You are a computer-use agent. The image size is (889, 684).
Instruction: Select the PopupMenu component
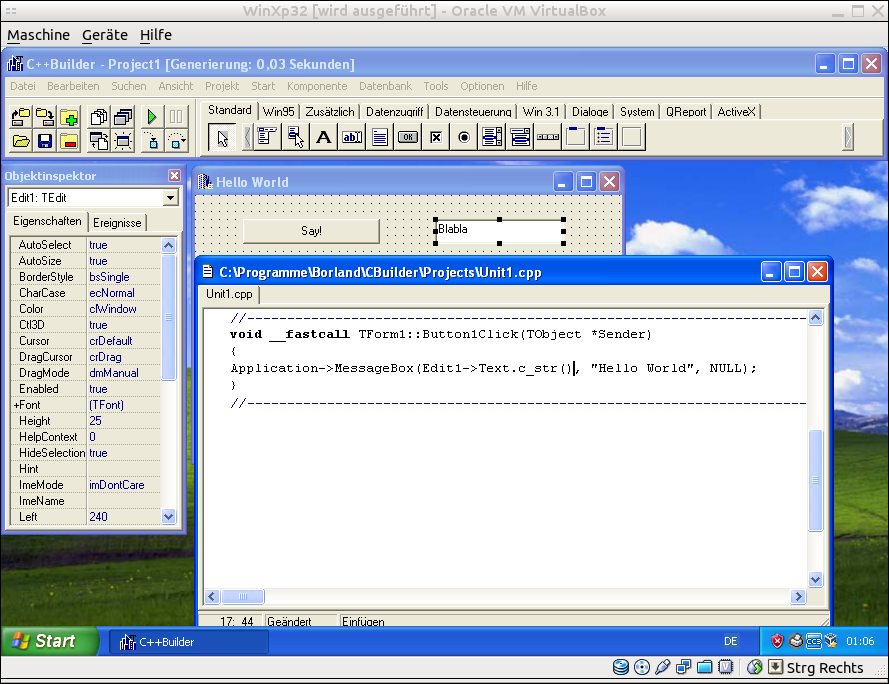pyautogui.click(x=295, y=137)
